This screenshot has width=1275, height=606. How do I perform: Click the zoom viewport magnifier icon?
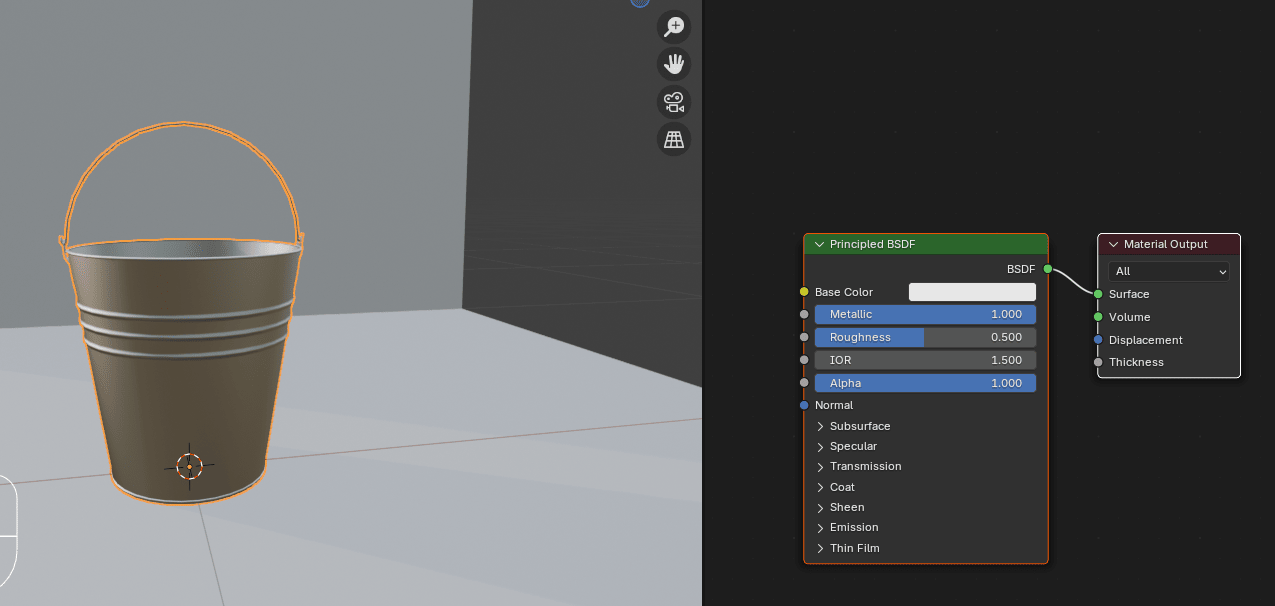tap(674, 27)
